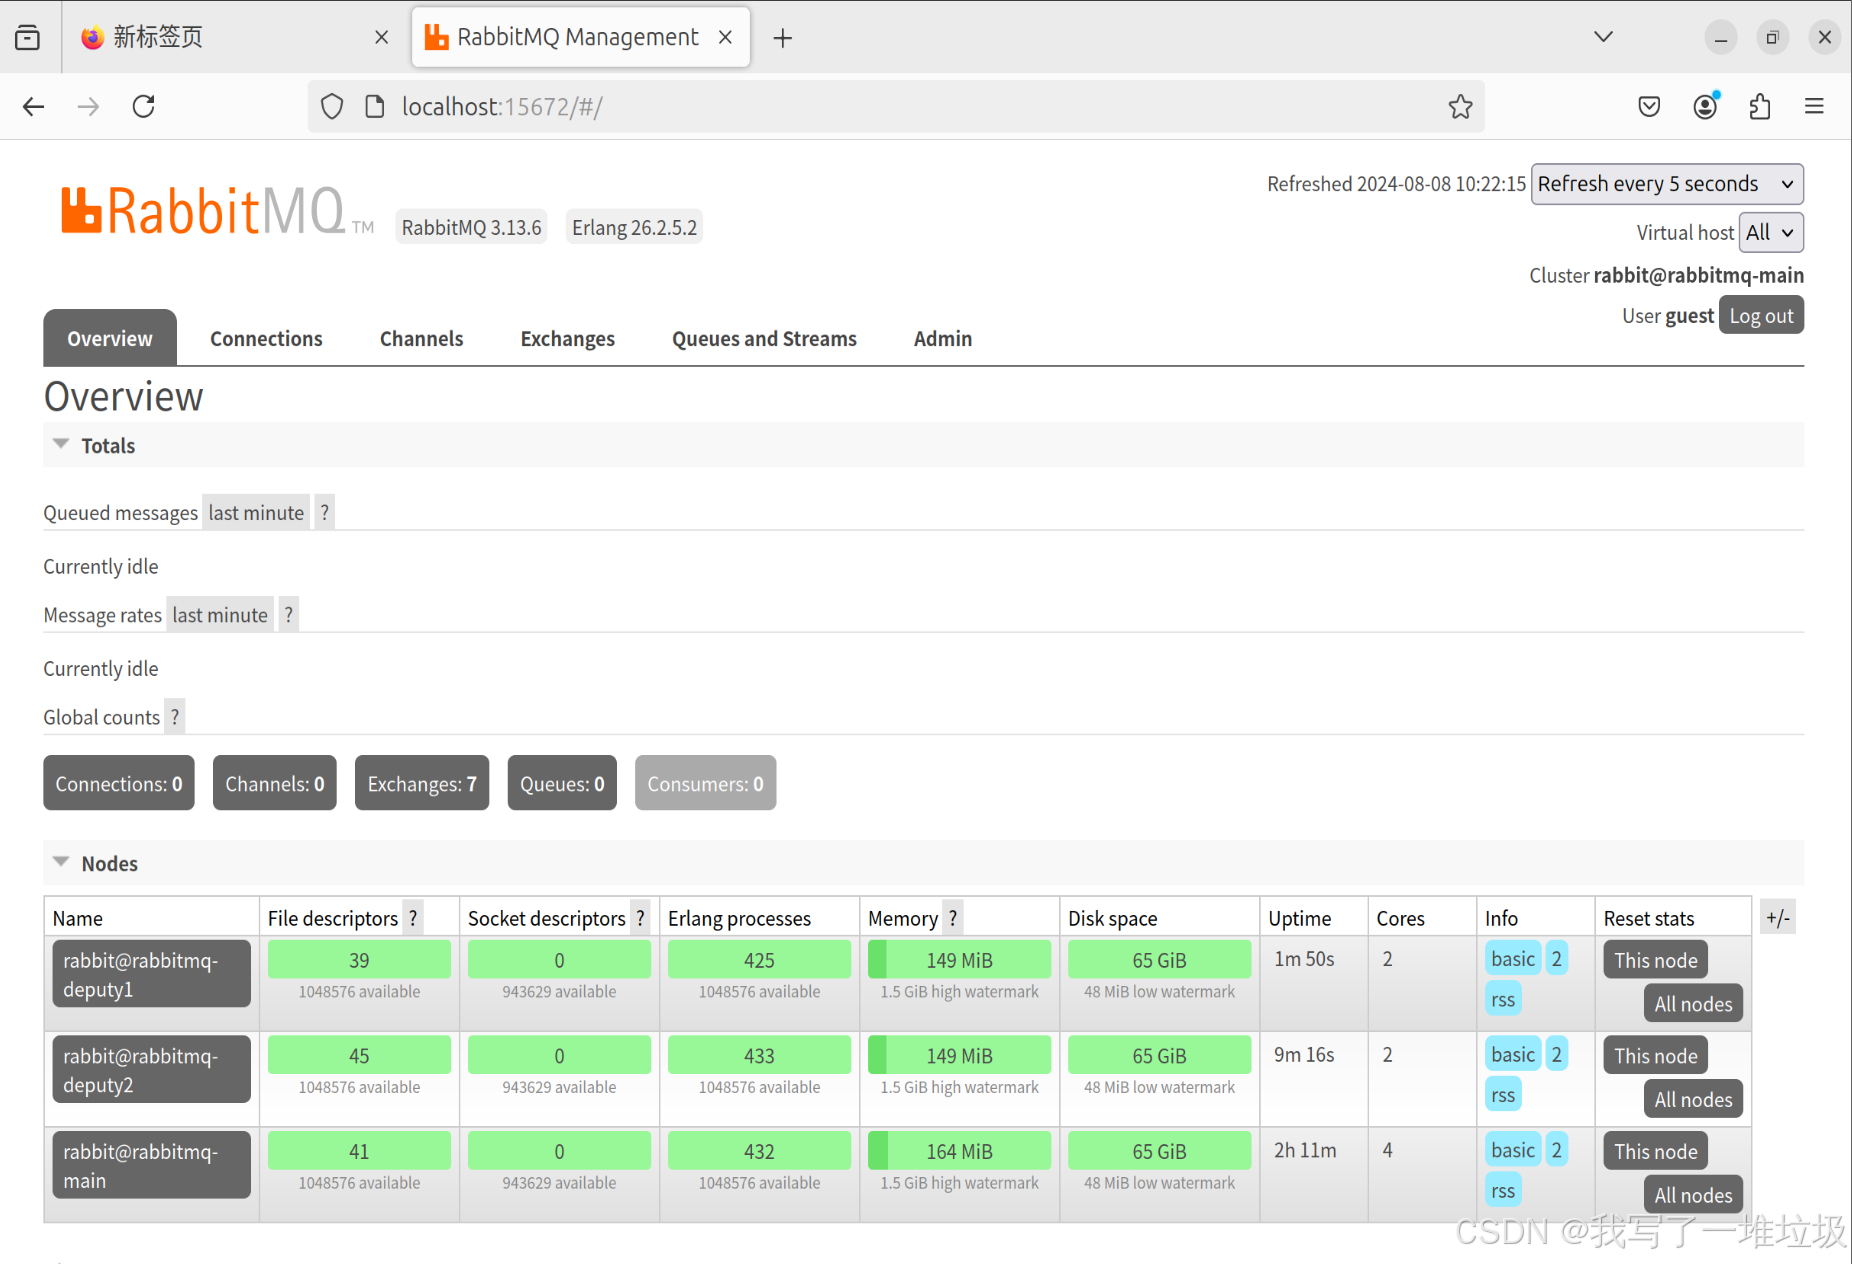1852x1264 pixels.
Task: Log out of the guest user
Action: (x=1761, y=316)
